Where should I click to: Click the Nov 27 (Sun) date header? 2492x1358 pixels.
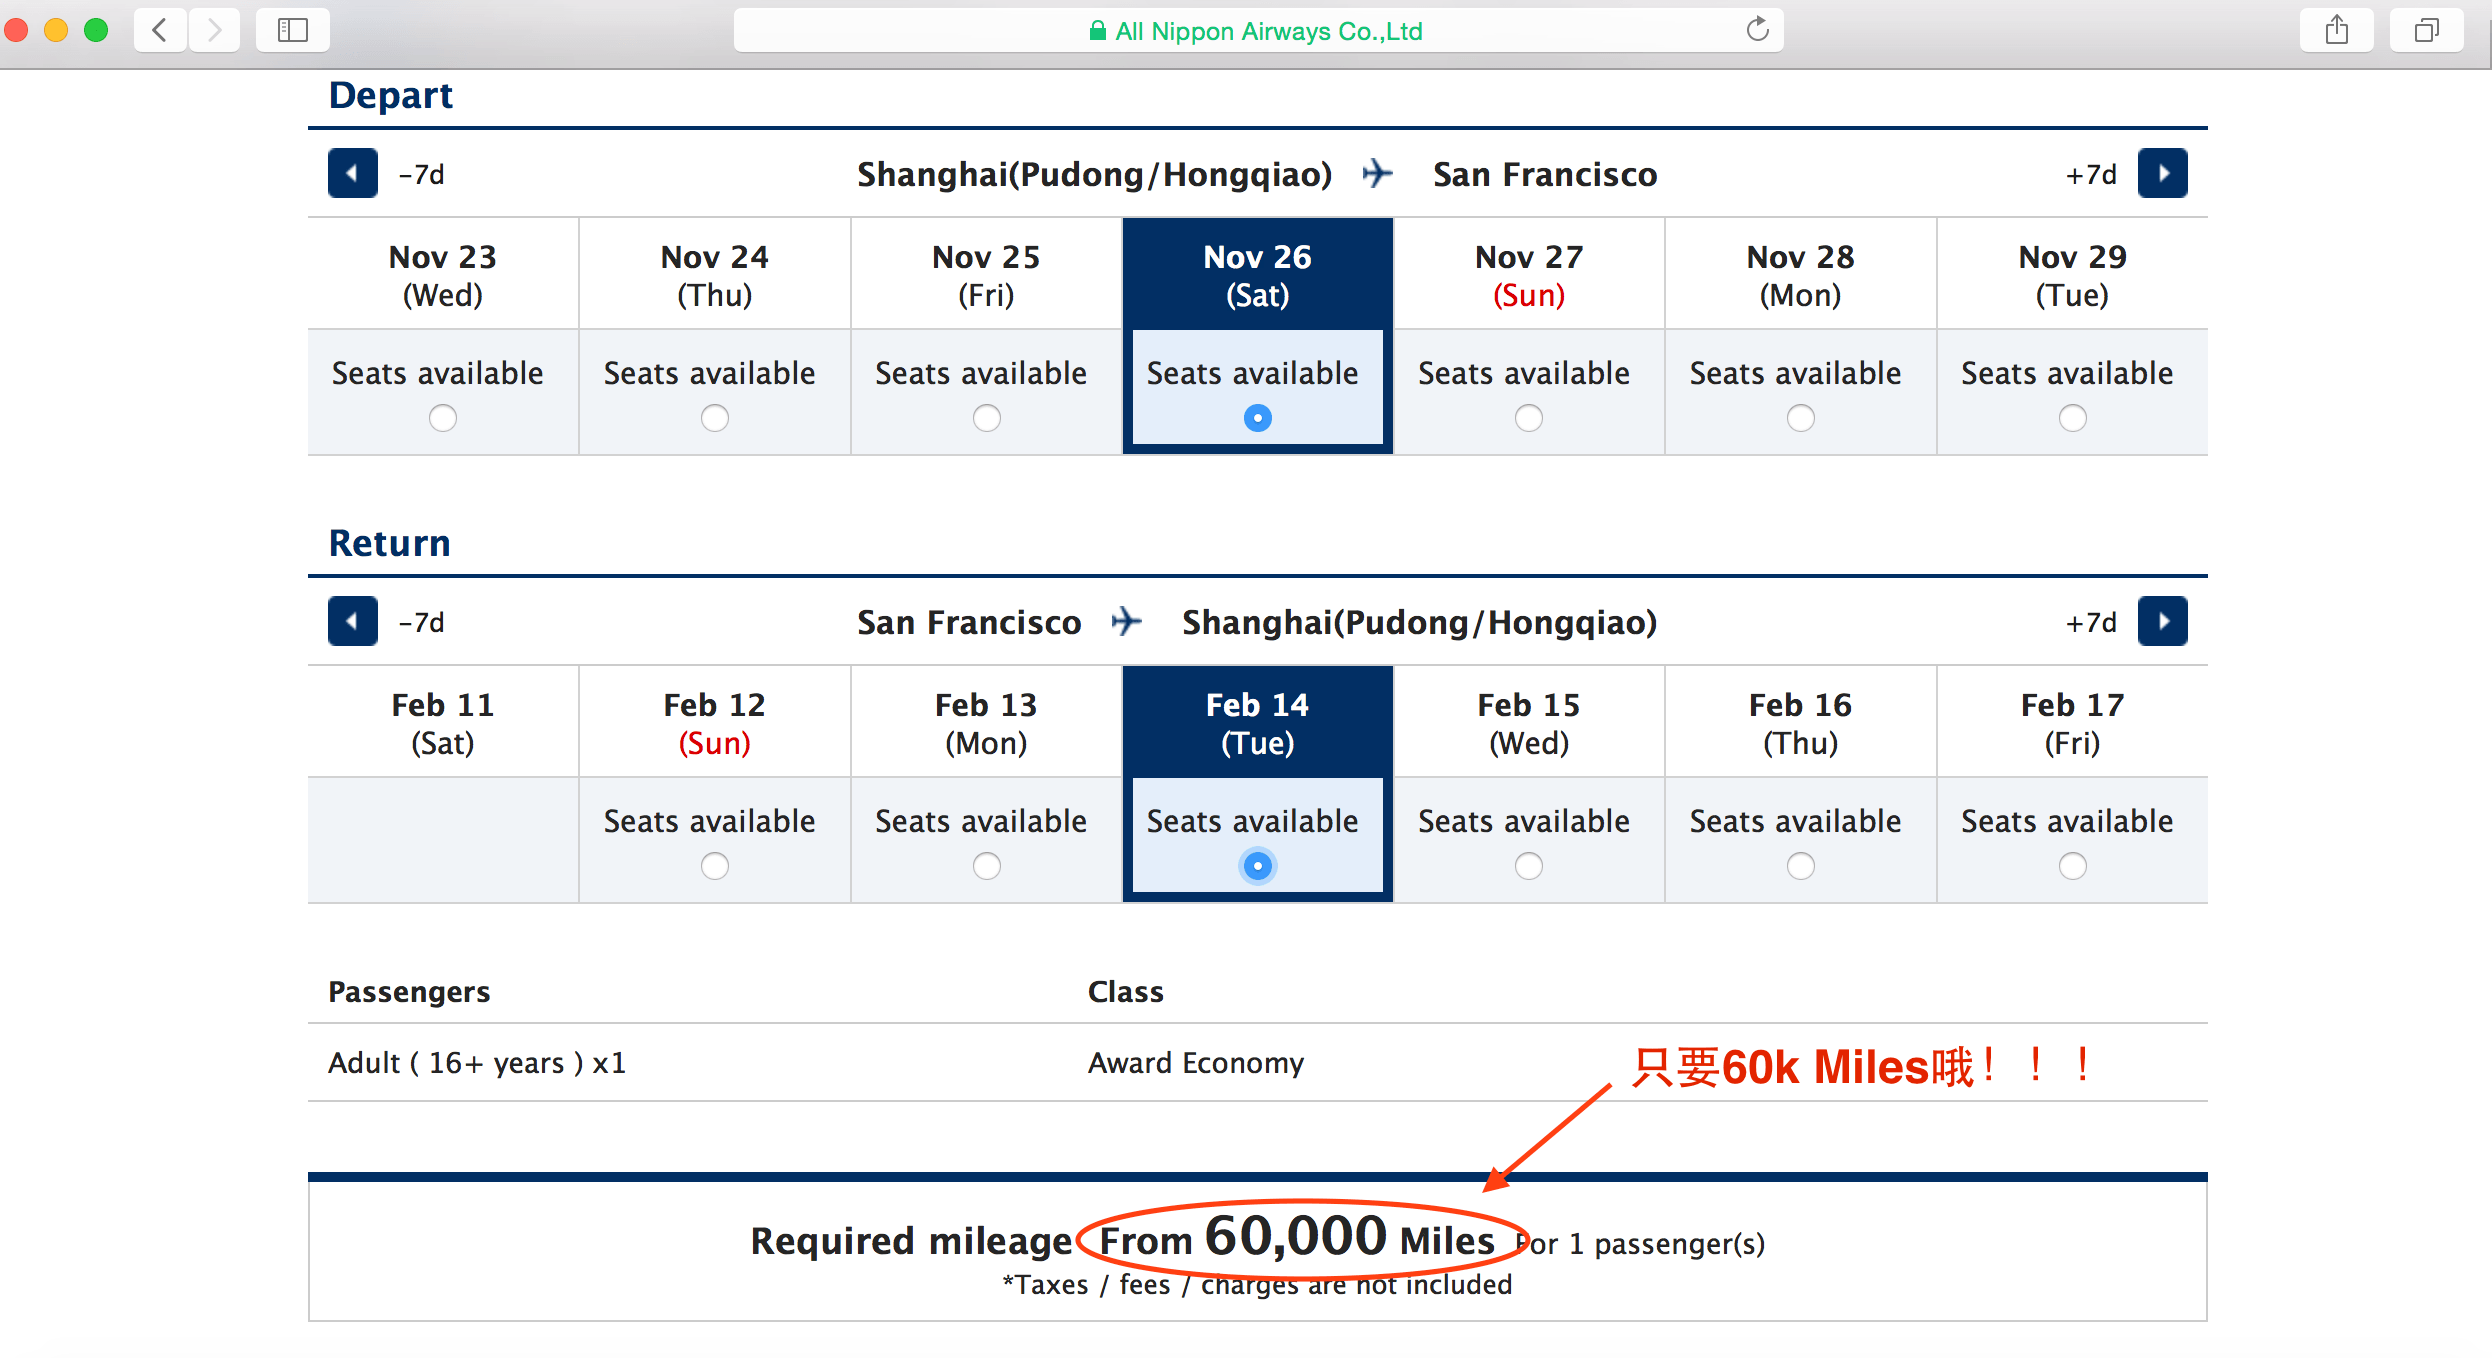click(x=1529, y=275)
